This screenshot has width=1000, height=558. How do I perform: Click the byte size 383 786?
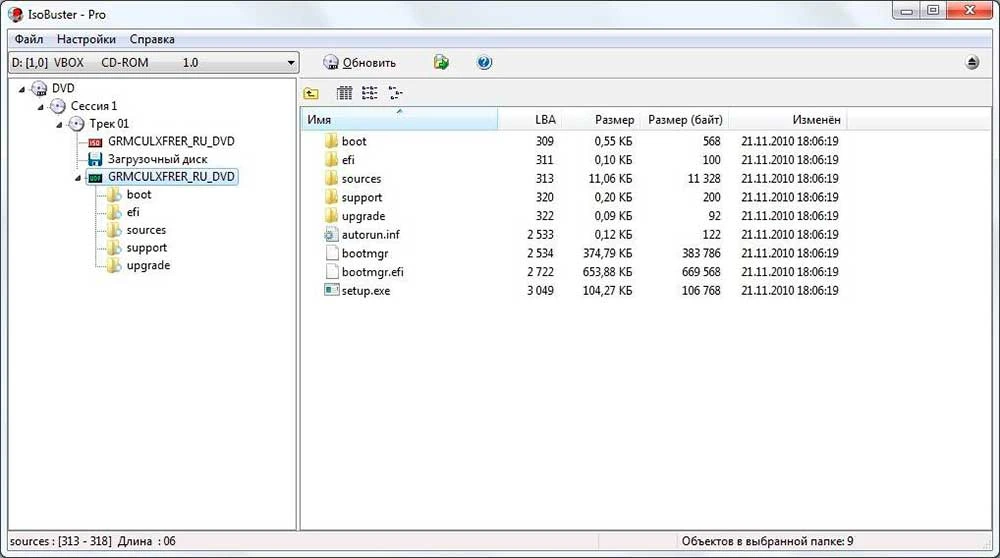click(x=701, y=253)
